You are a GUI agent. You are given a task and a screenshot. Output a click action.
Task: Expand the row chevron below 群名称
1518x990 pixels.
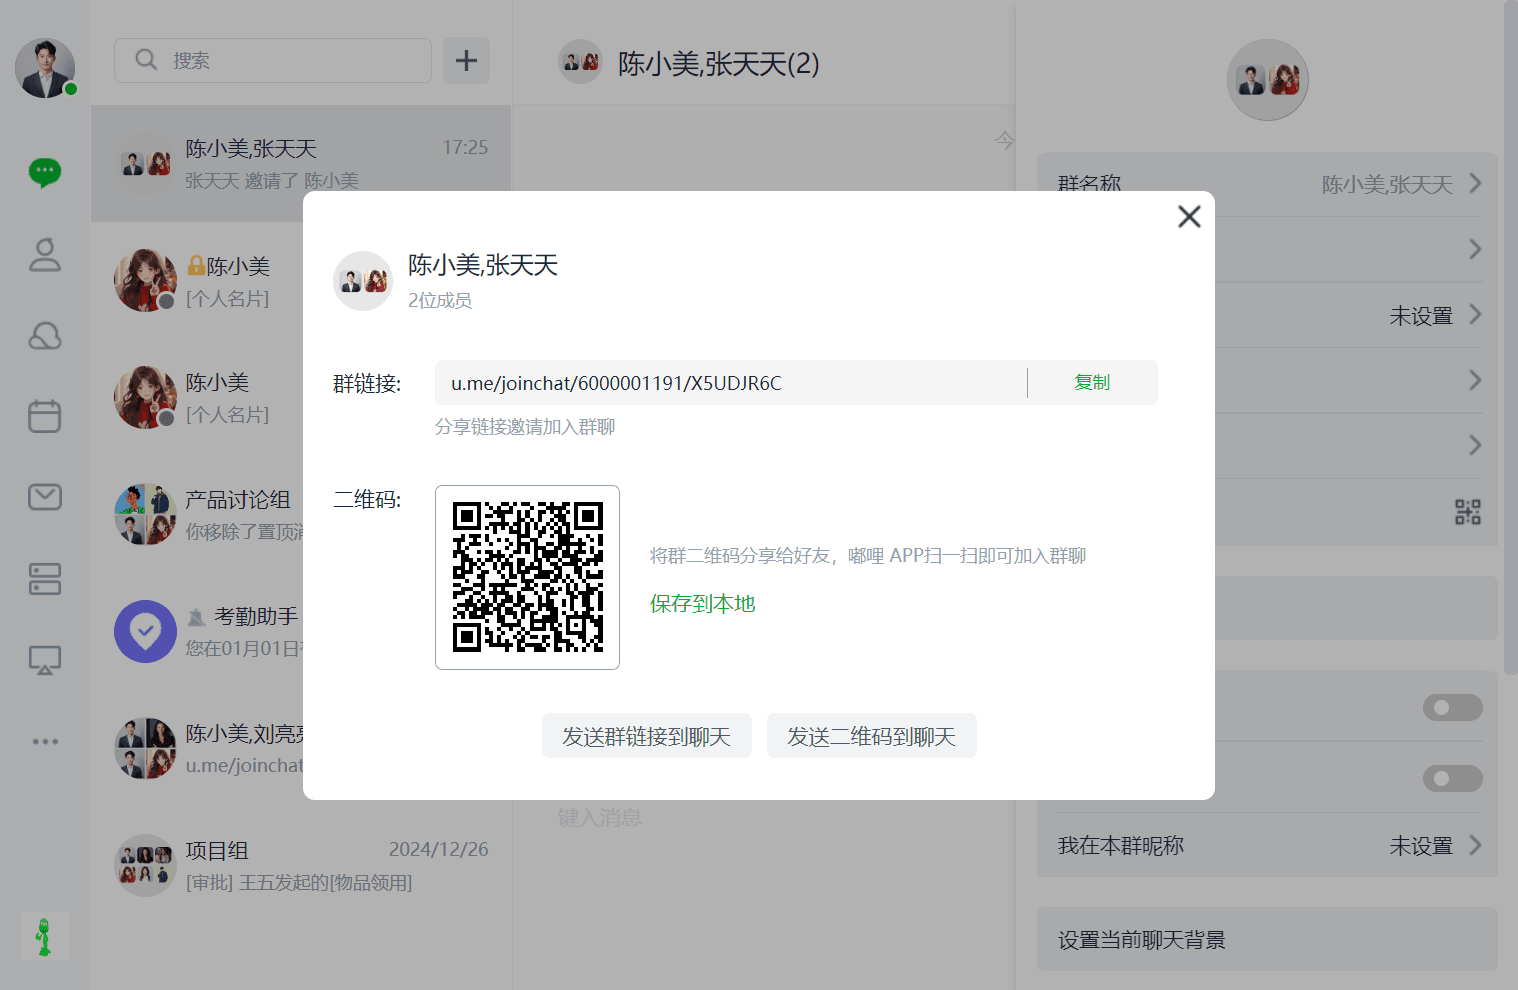click(x=1475, y=249)
